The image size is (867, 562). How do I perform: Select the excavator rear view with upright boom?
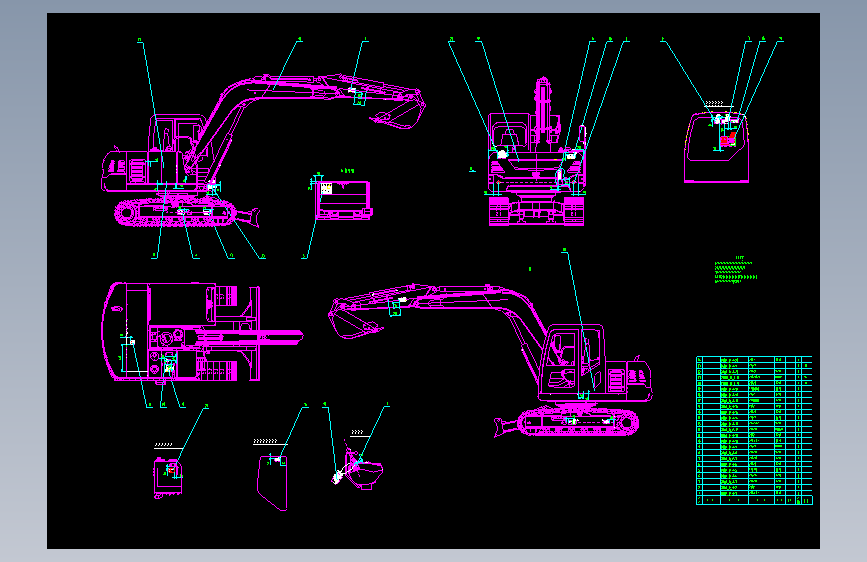(536, 152)
